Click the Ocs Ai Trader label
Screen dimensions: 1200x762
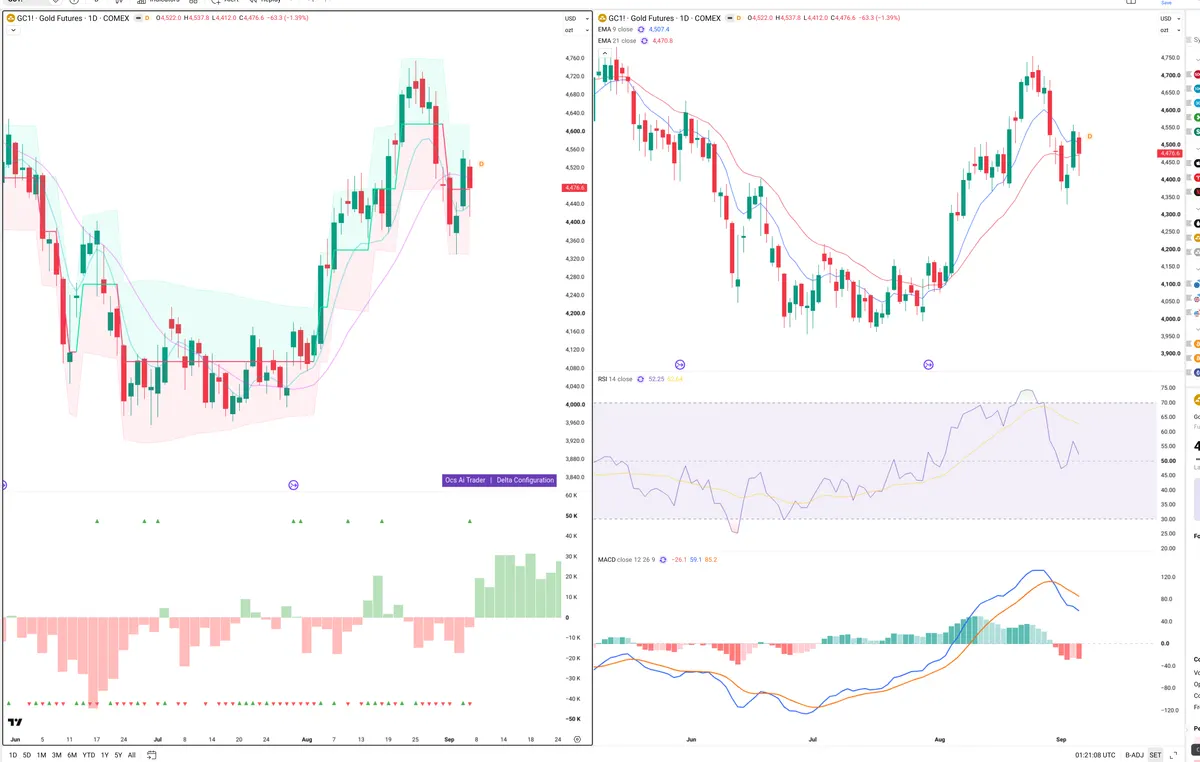pos(466,480)
